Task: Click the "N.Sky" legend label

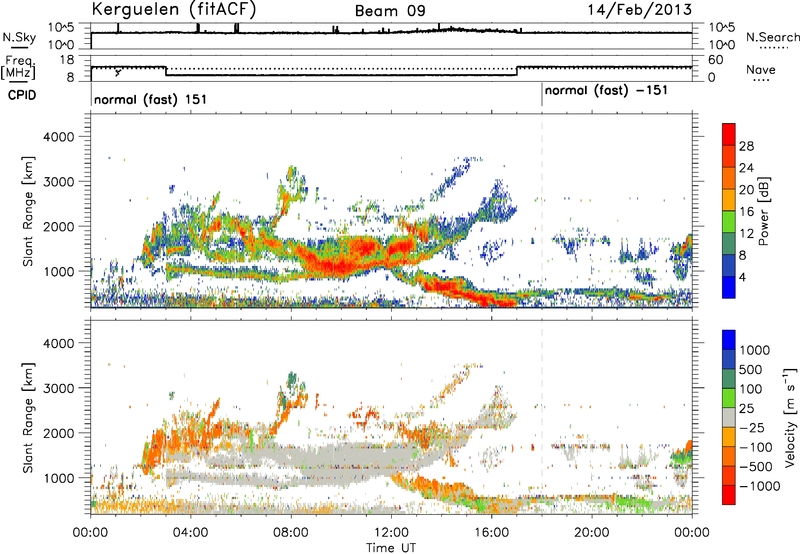Action: pos(19,37)
